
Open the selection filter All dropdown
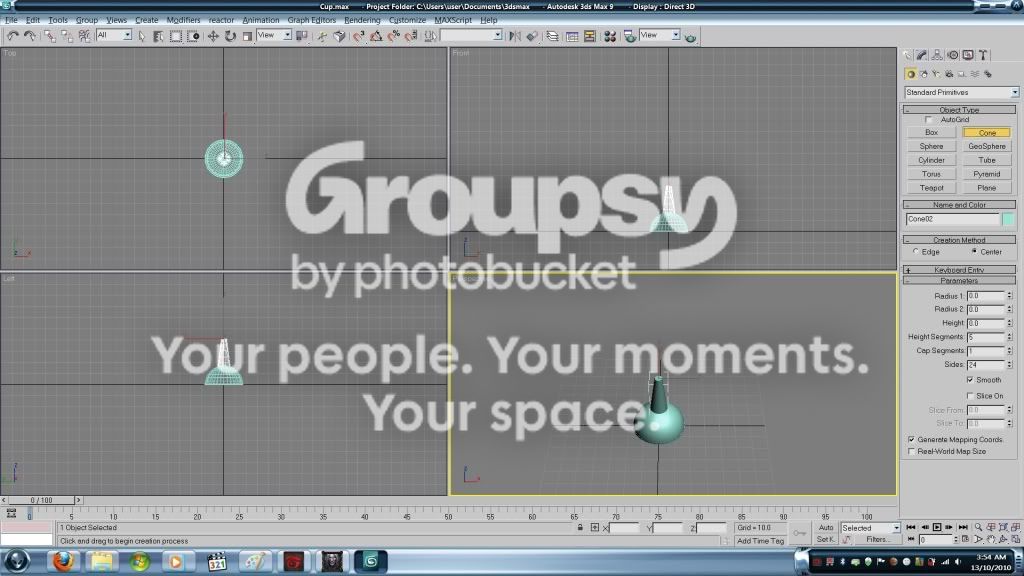point(114,35)
